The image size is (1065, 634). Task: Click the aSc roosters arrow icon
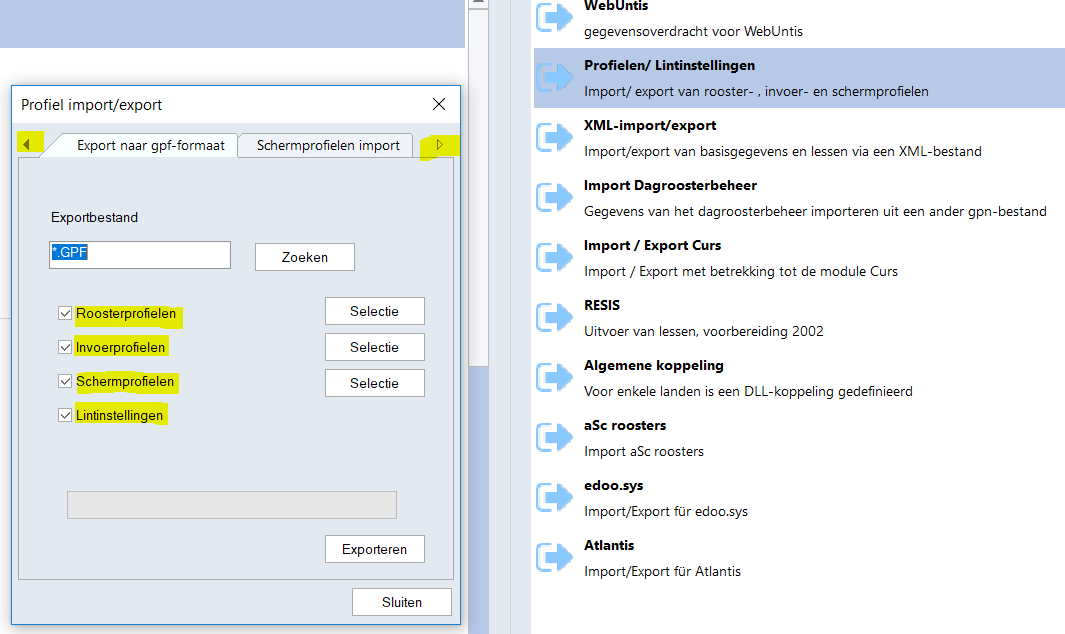click(554, 438)
